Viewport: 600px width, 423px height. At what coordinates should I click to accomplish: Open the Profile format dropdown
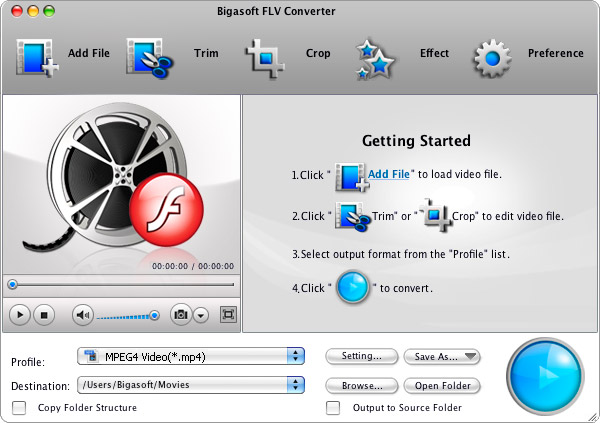pyautogui.click(x=191, y=356)
